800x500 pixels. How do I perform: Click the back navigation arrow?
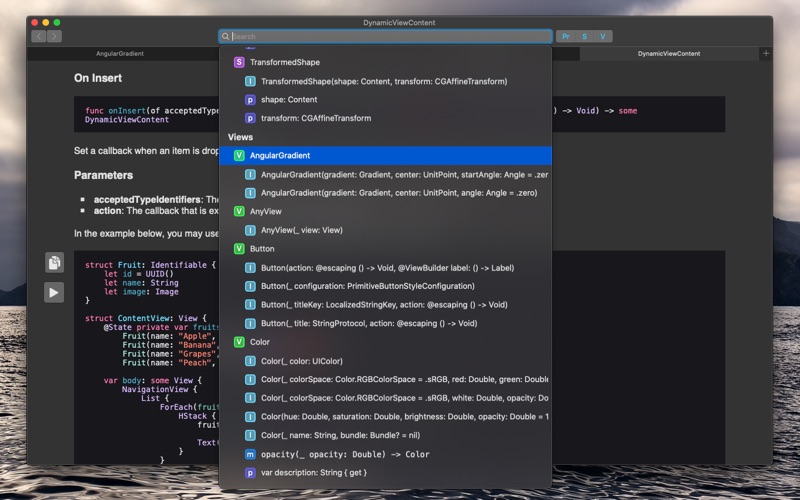click(x=38, y=36)
